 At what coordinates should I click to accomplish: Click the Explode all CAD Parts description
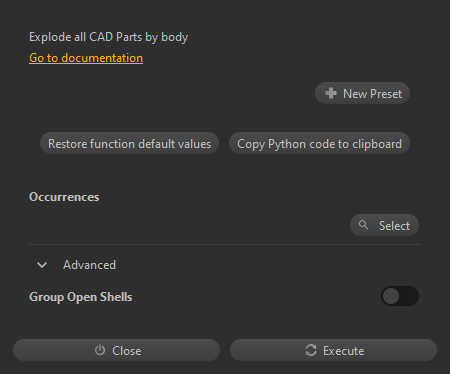coord(109,37)
